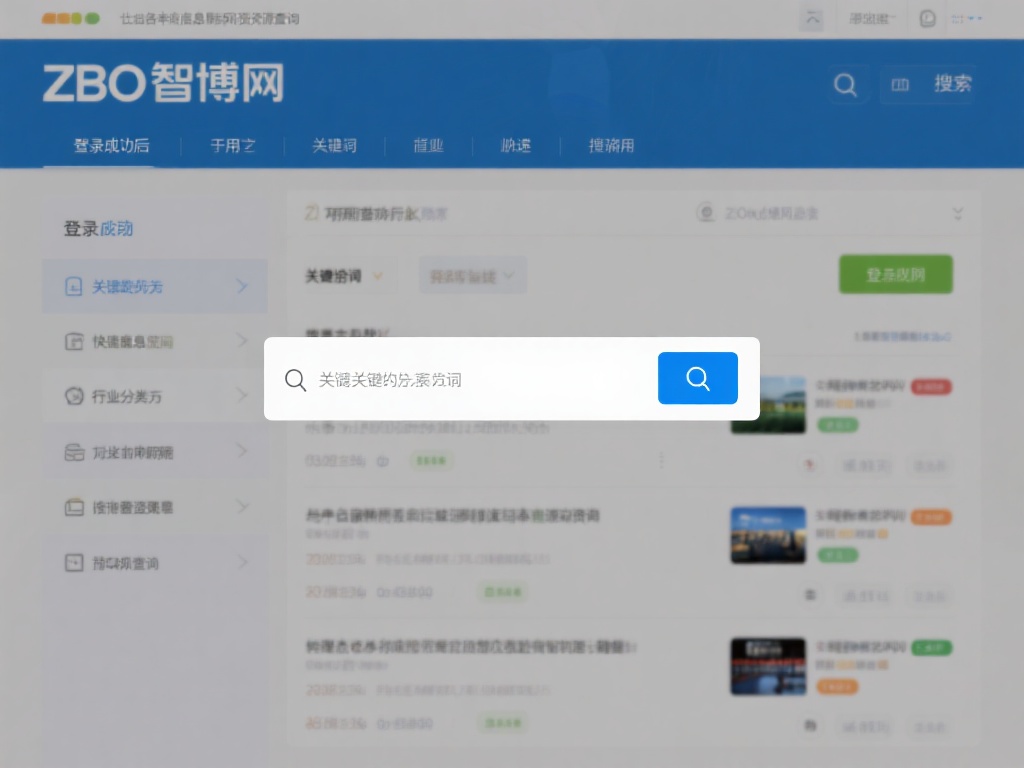Click the magnifier search icon in the blue header

pyautogui.click(x=846, y=85)
